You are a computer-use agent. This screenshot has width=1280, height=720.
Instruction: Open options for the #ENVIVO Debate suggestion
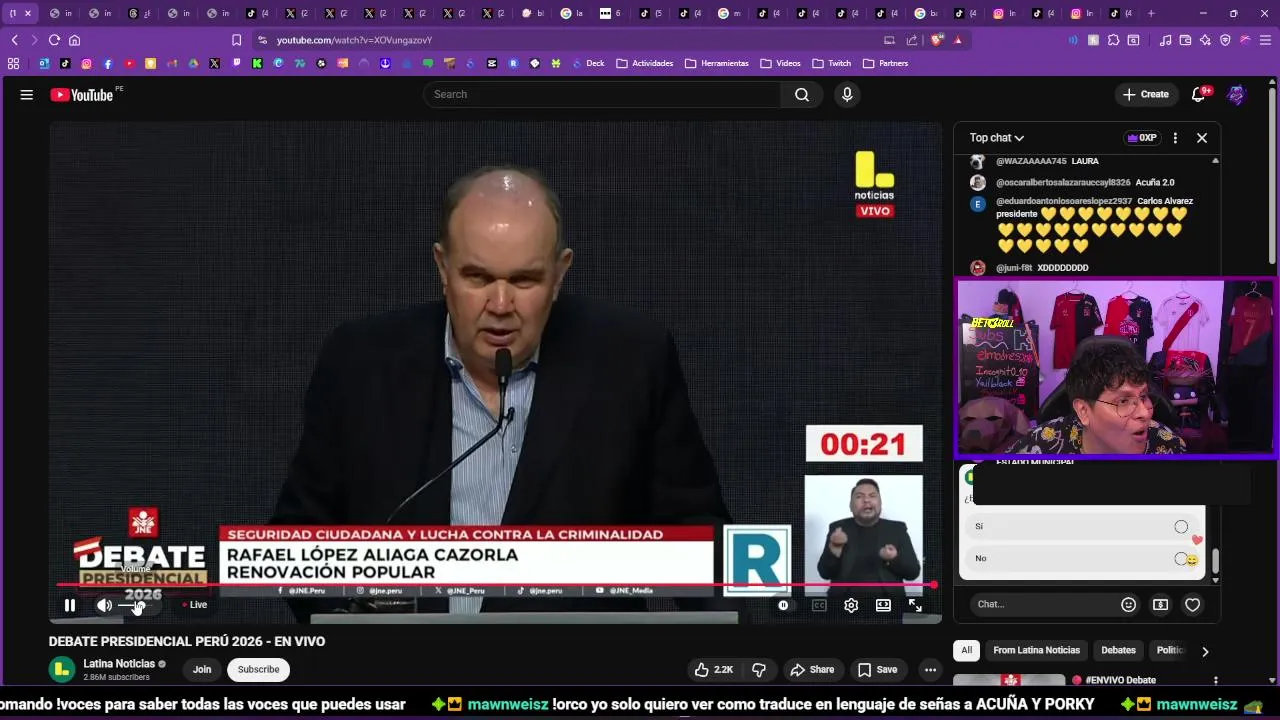(x=1216, y=681)
